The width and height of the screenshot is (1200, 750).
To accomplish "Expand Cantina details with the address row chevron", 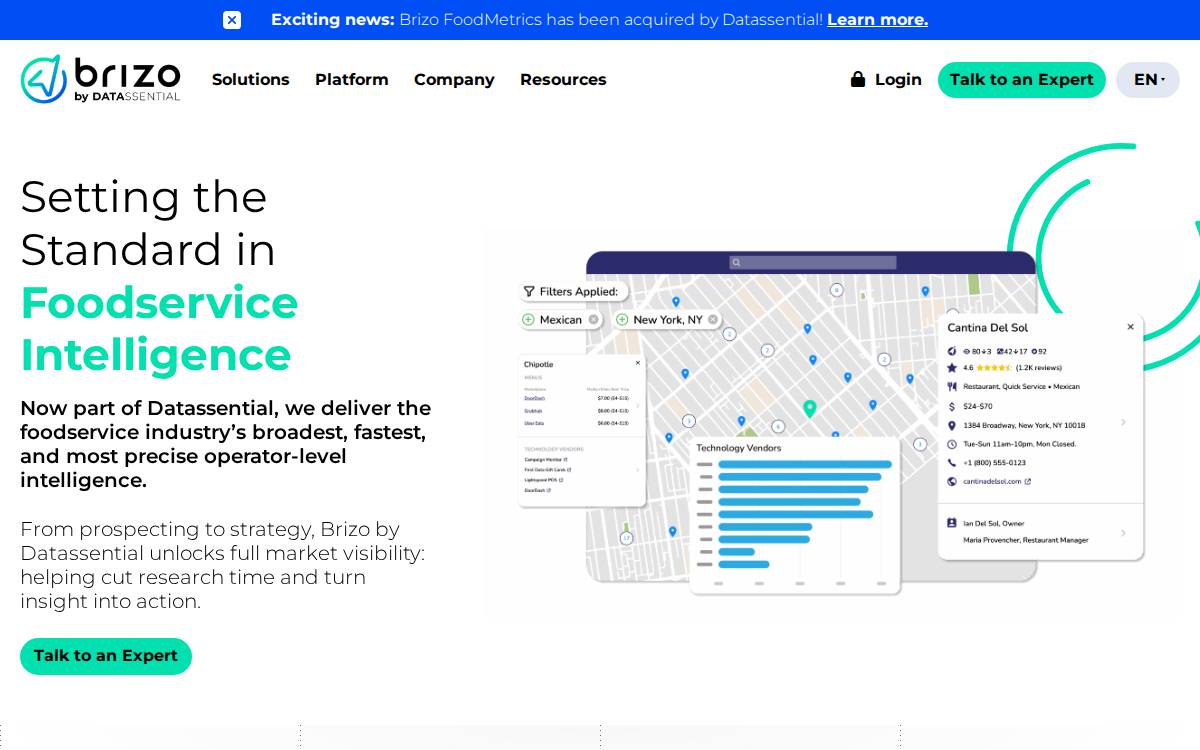I will click(1123, 423).
